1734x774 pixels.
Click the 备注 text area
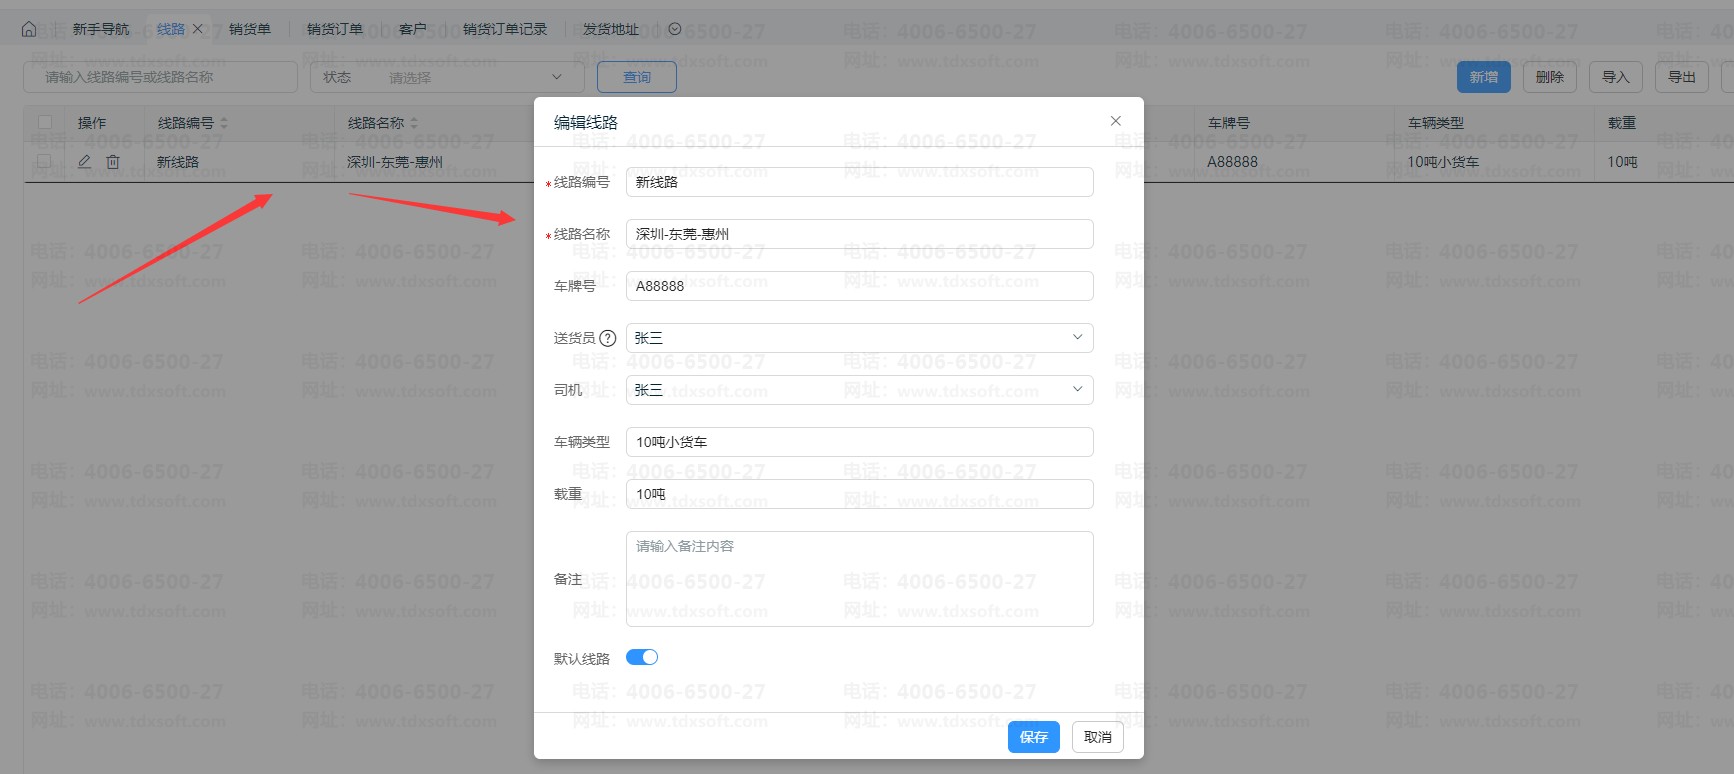(x=859, y=579)
